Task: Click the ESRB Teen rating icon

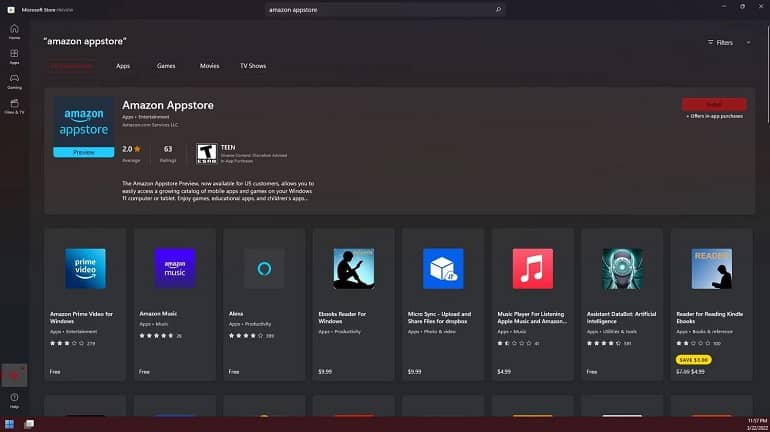Action: (x=207, y=153)
